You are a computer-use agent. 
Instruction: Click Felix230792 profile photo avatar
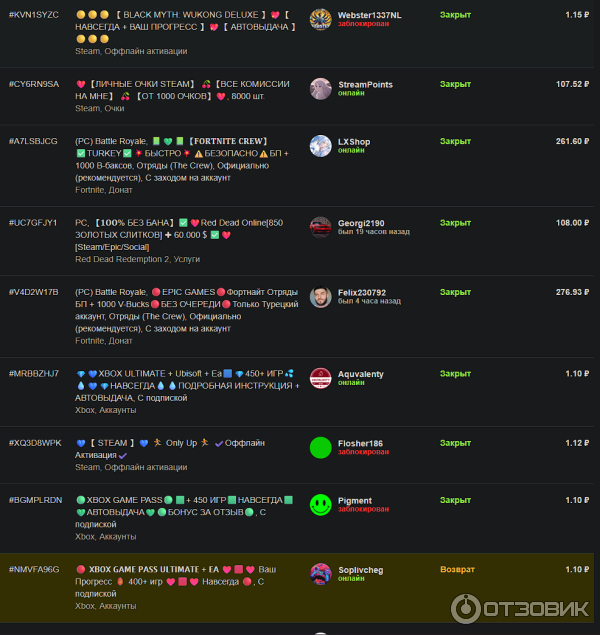tap(320, 297)
